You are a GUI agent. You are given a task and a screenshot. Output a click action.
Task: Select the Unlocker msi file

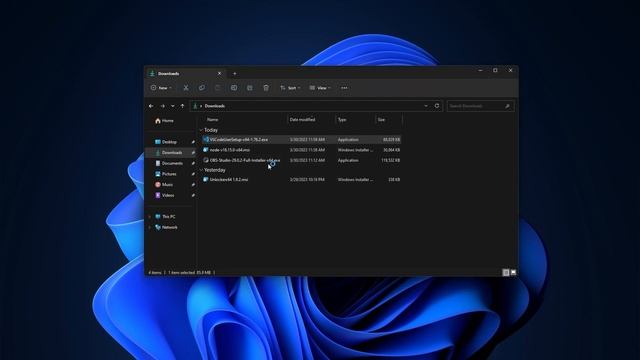[x=301, y=180]
